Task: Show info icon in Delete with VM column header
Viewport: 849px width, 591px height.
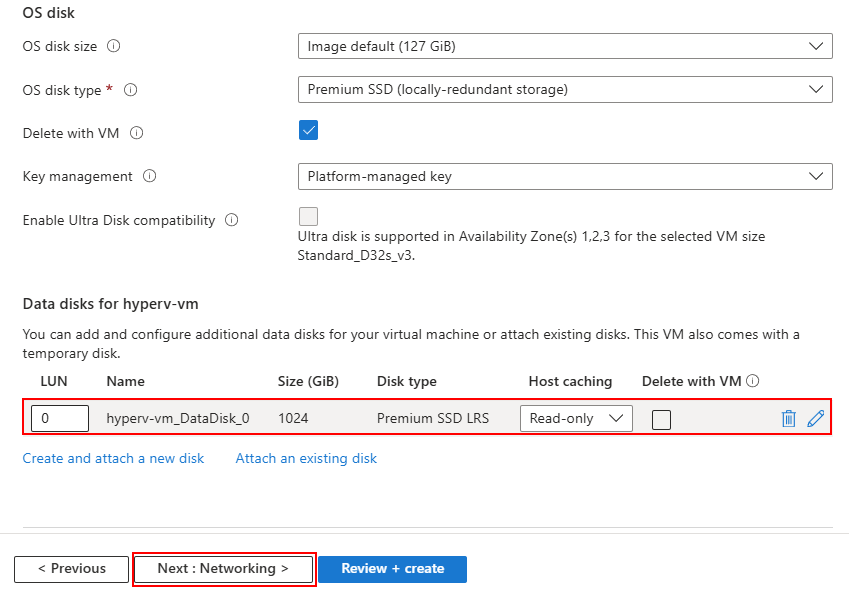Action: [x=753, y=381]
